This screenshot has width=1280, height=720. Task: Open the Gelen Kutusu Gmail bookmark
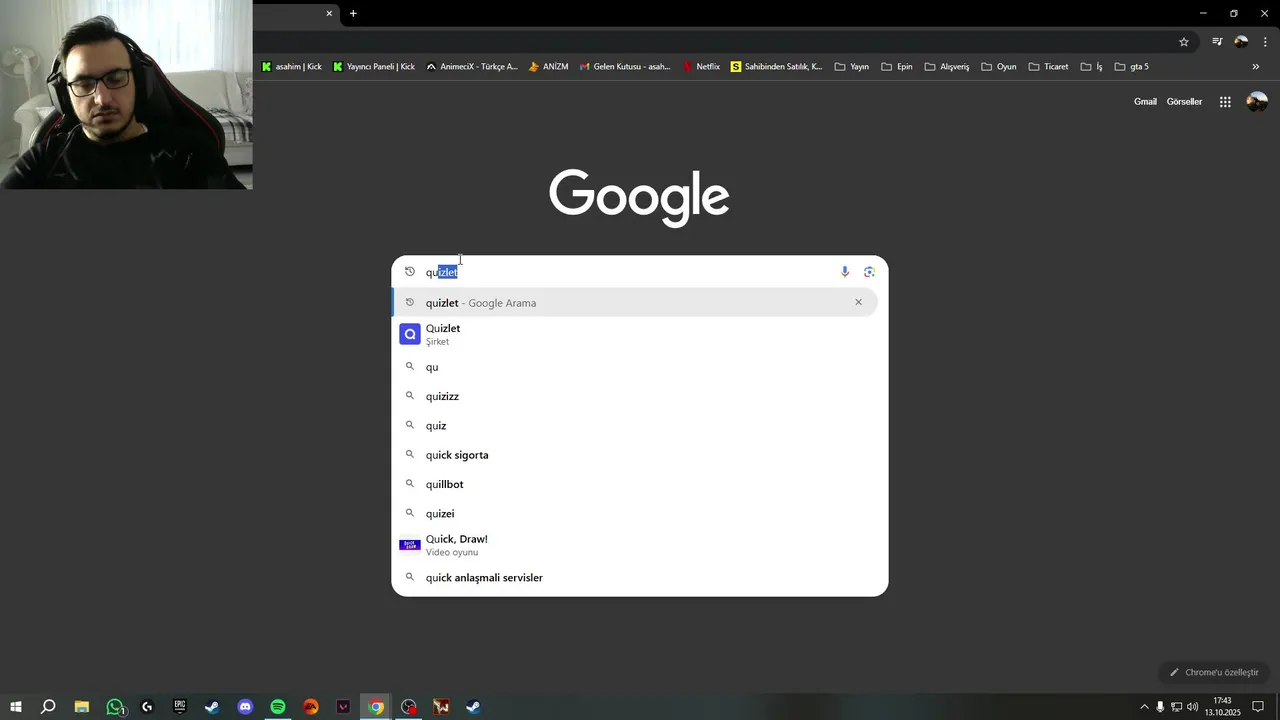coord(625,67)
